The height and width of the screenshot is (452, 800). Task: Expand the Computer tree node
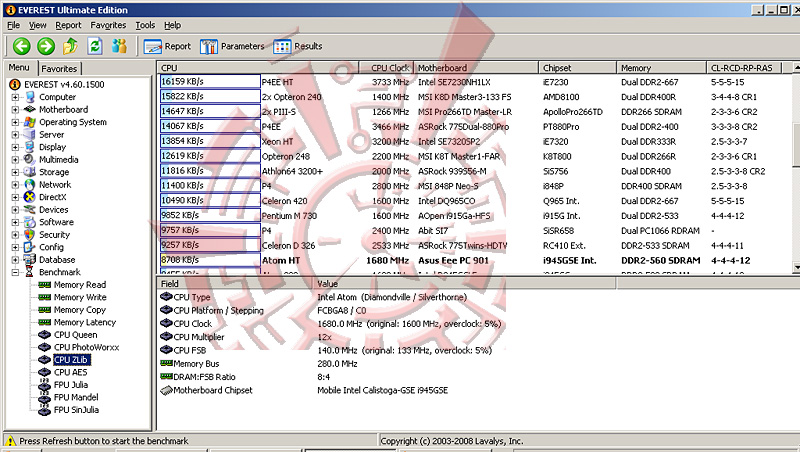[x=15, y=97]
